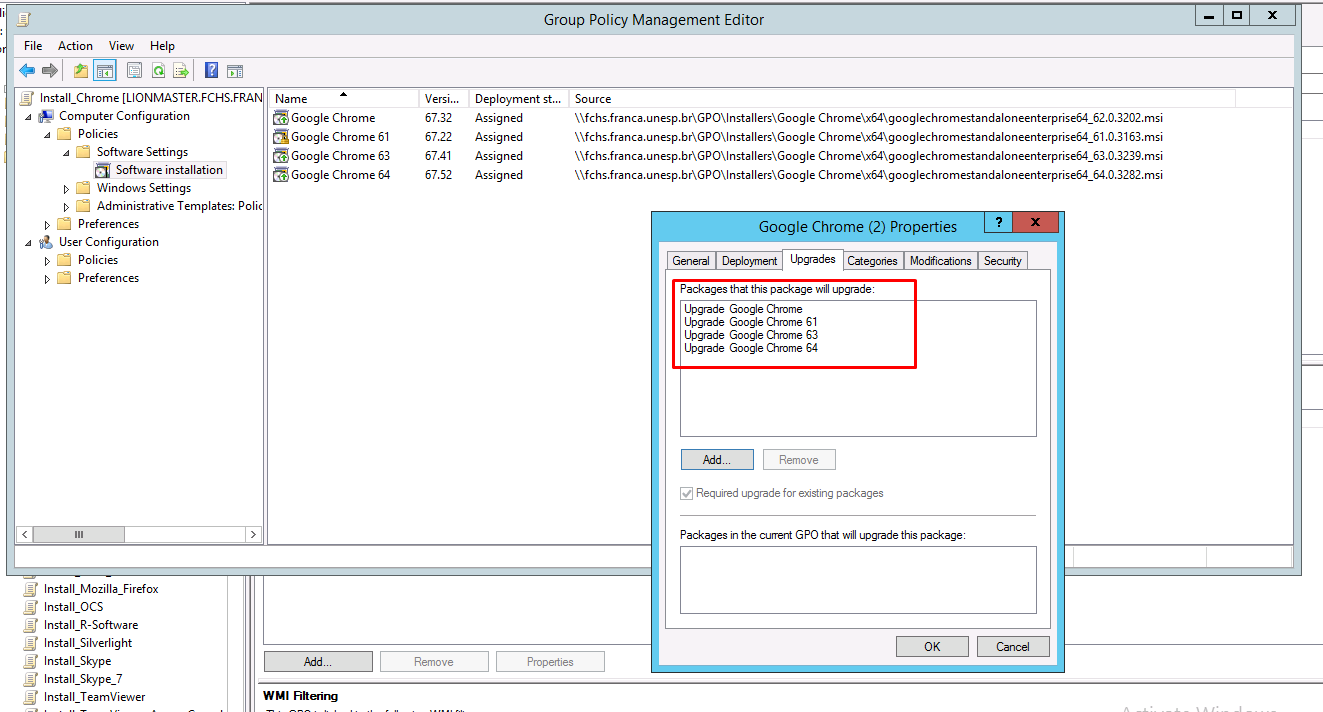1323x712 pixels.
Task: Select Install_Silverlight in the background window
Action: pos(88,643)
